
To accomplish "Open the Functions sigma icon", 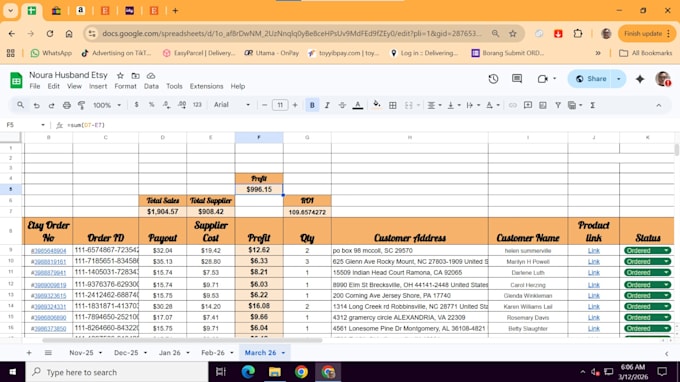I will point(592,105).
